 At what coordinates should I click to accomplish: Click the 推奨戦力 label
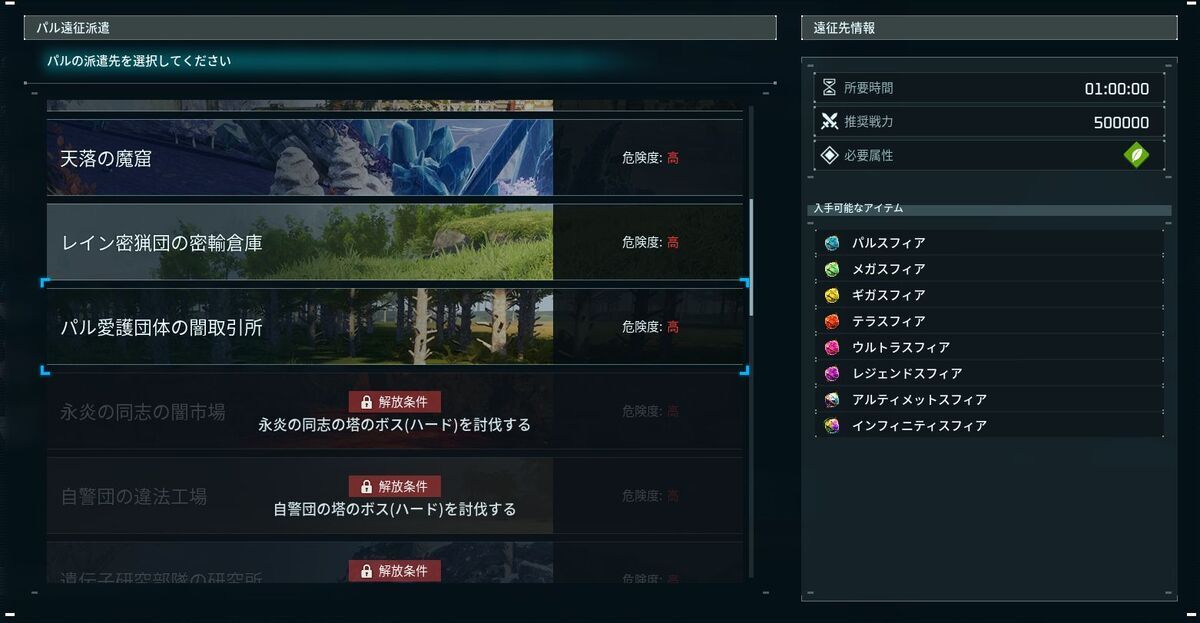click(x=869, y=122)
